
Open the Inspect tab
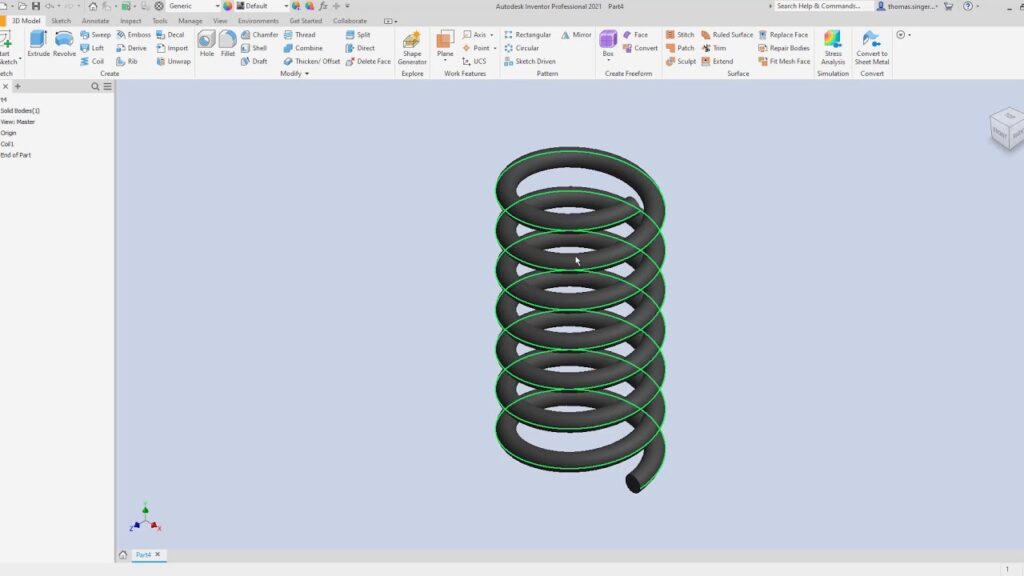tap(131, 21)
